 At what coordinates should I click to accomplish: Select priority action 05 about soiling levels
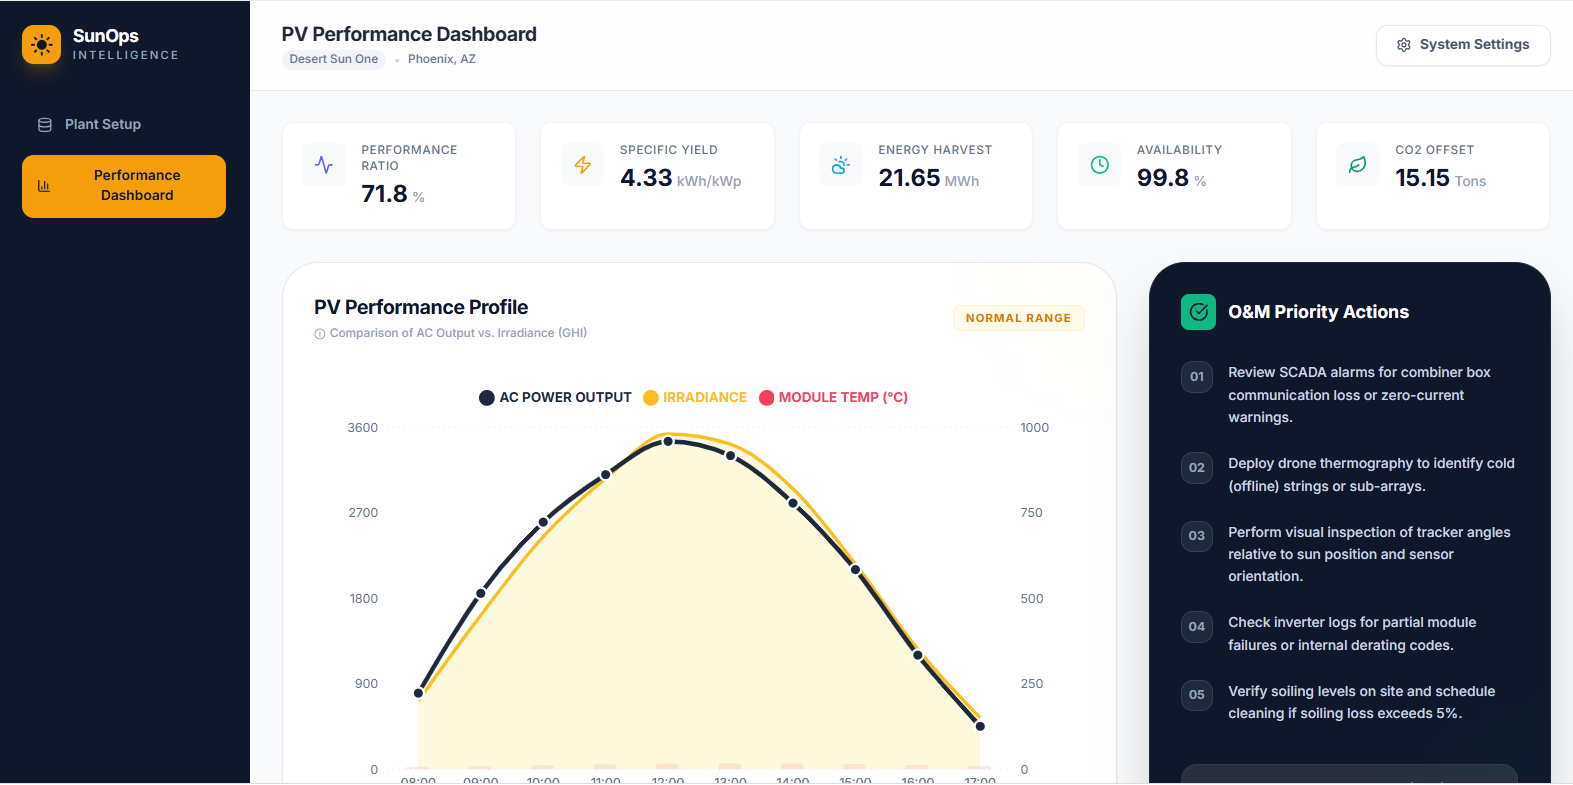(x=1361, y=702)
